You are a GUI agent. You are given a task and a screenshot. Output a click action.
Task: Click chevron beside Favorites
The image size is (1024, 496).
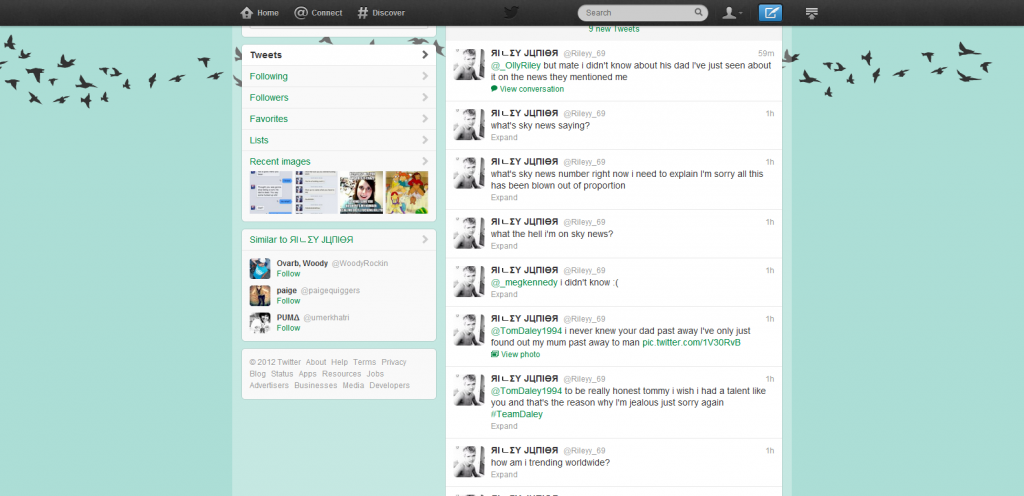(x=425, y=119)
